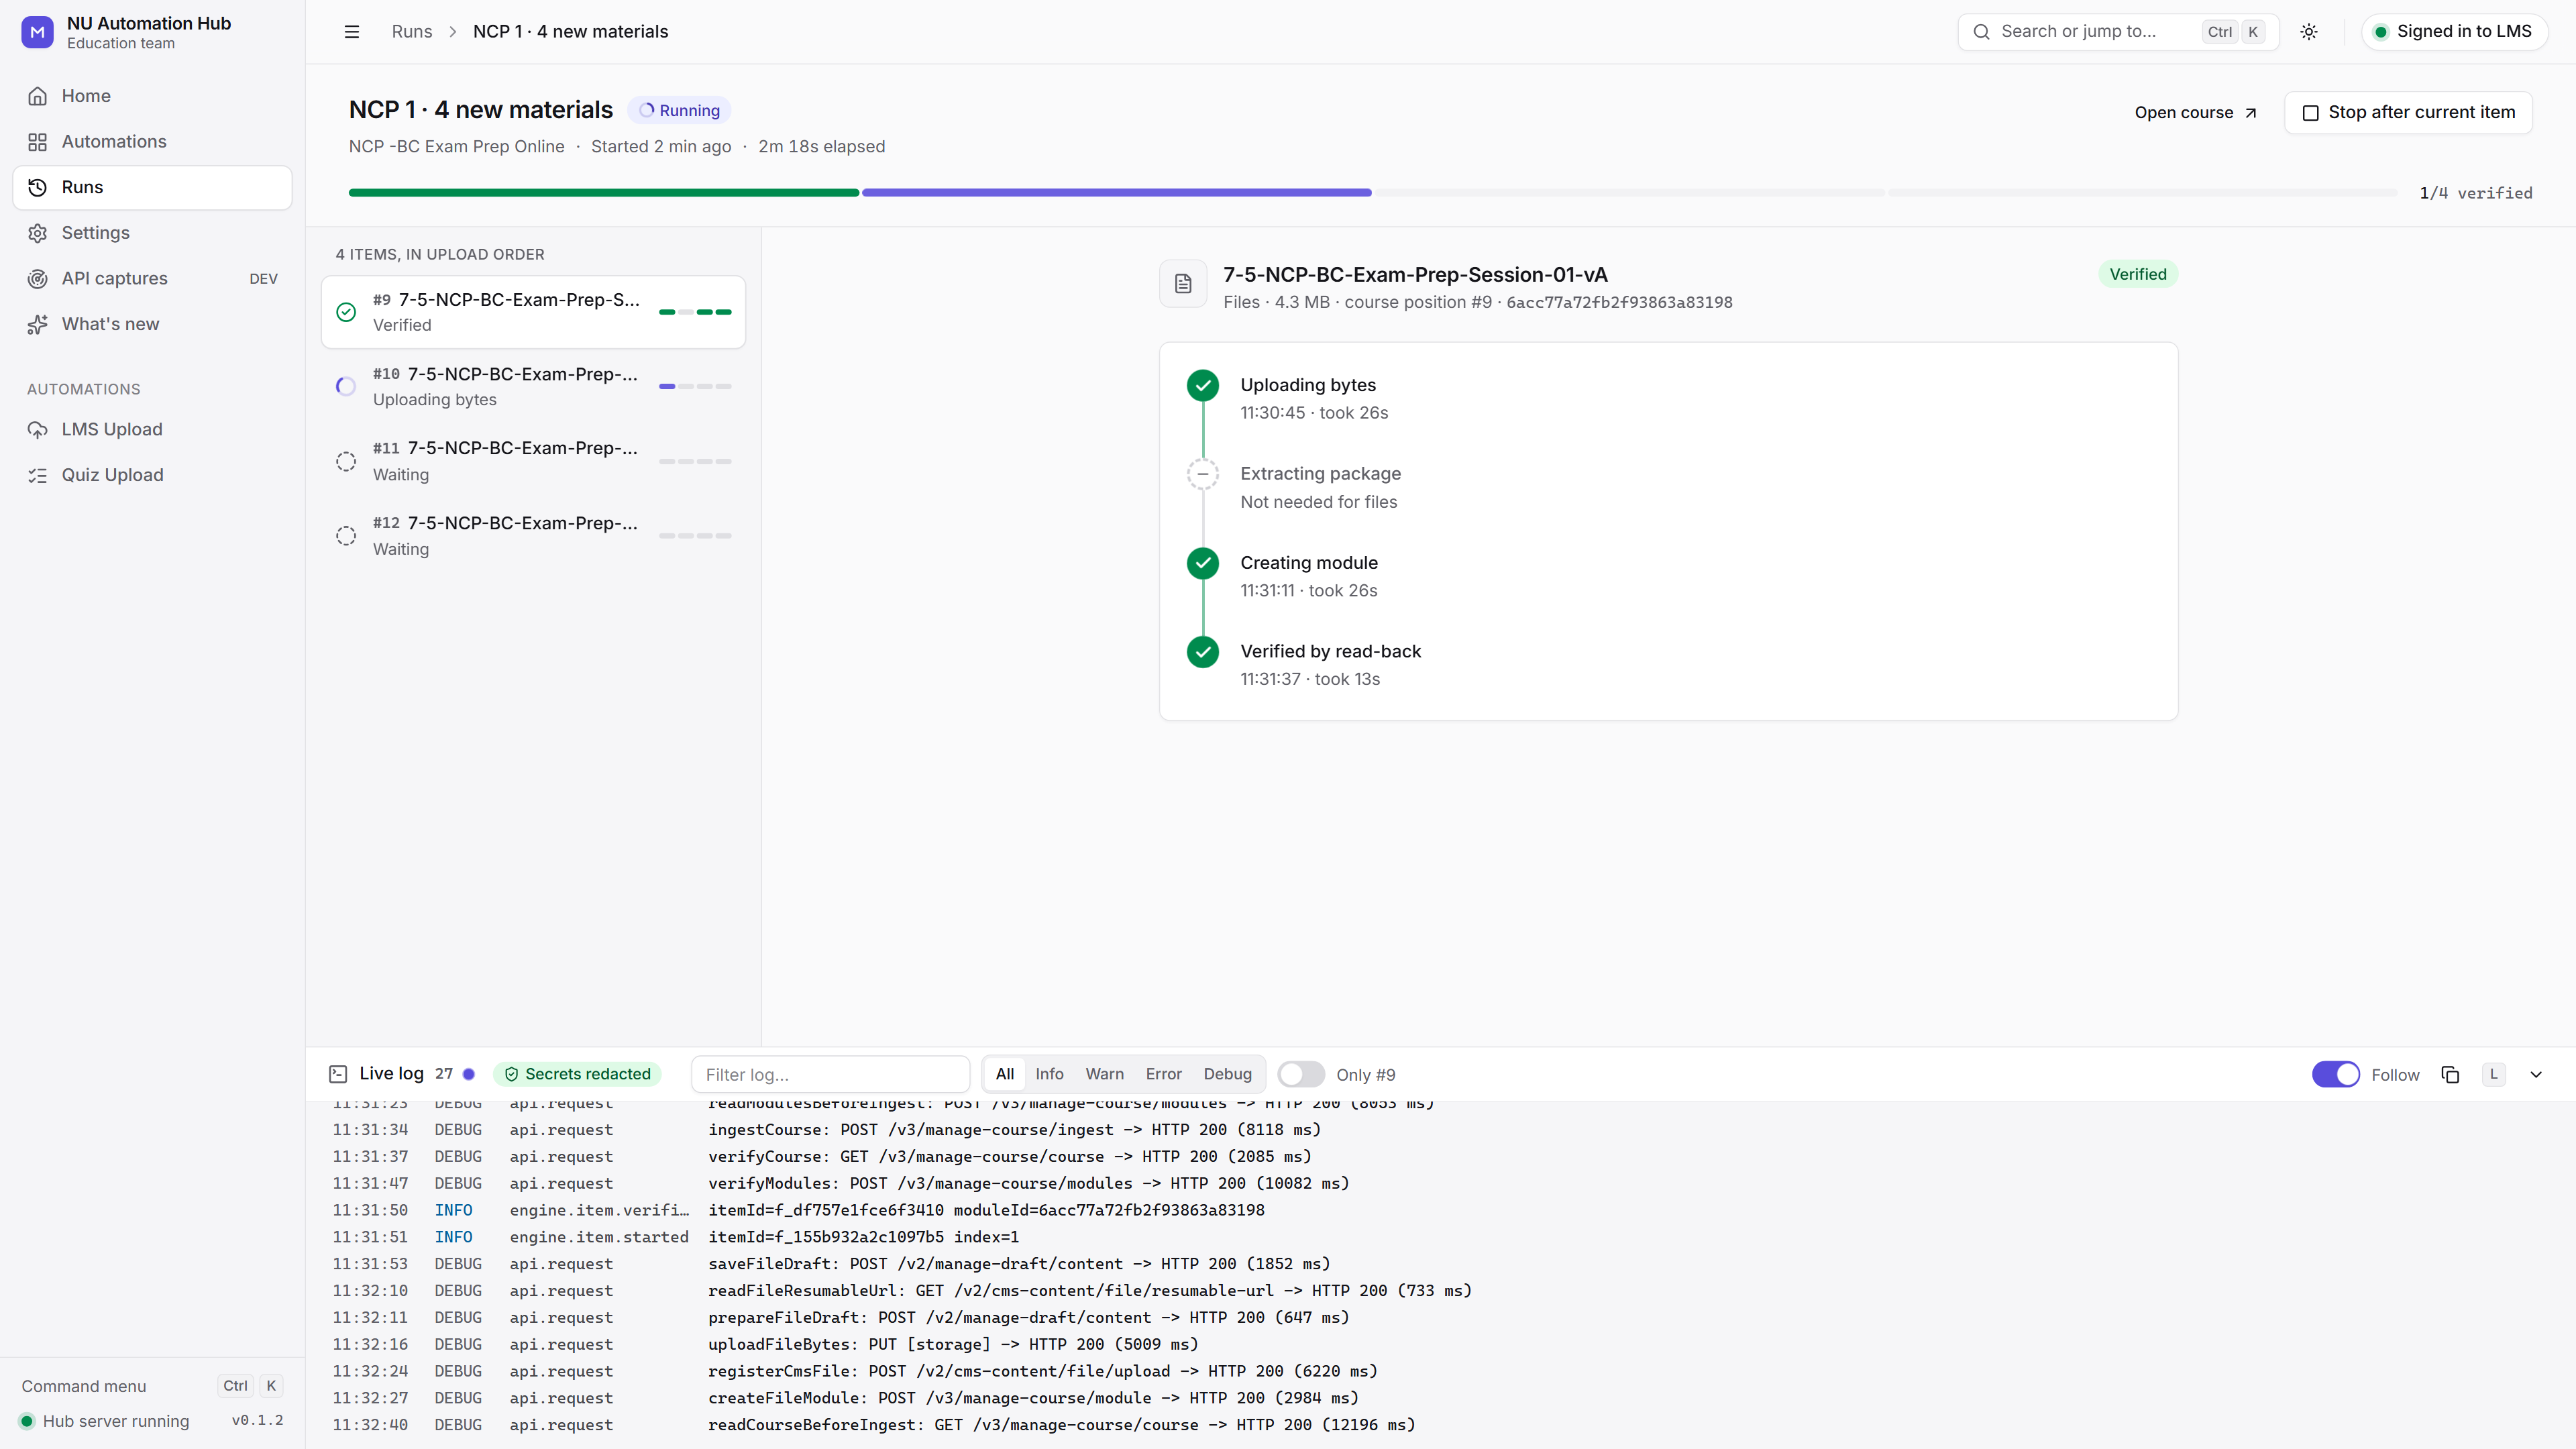The height and width of the screenshot is (1449, 2576).
Task: Open API captures page
Action: [x=152, y=279]
